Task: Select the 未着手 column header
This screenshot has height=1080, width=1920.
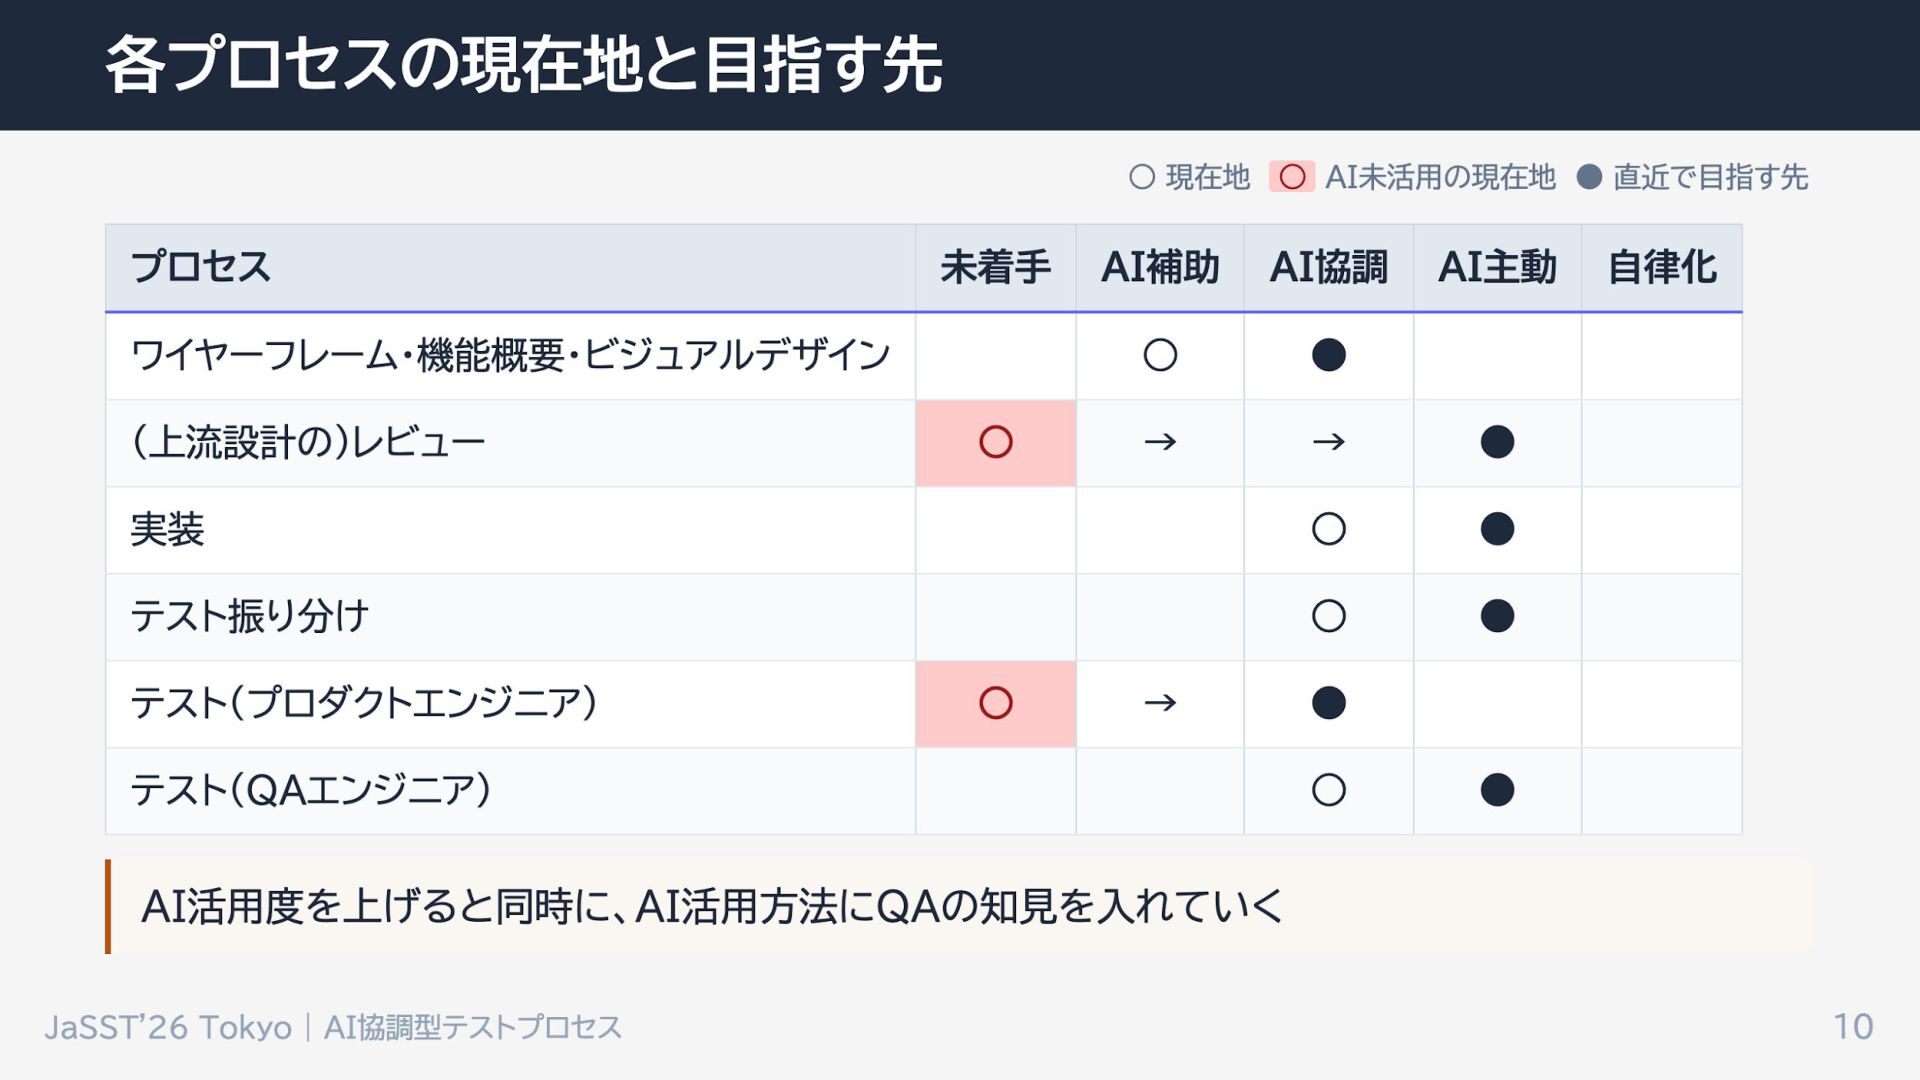Action: tap(995, 267)
